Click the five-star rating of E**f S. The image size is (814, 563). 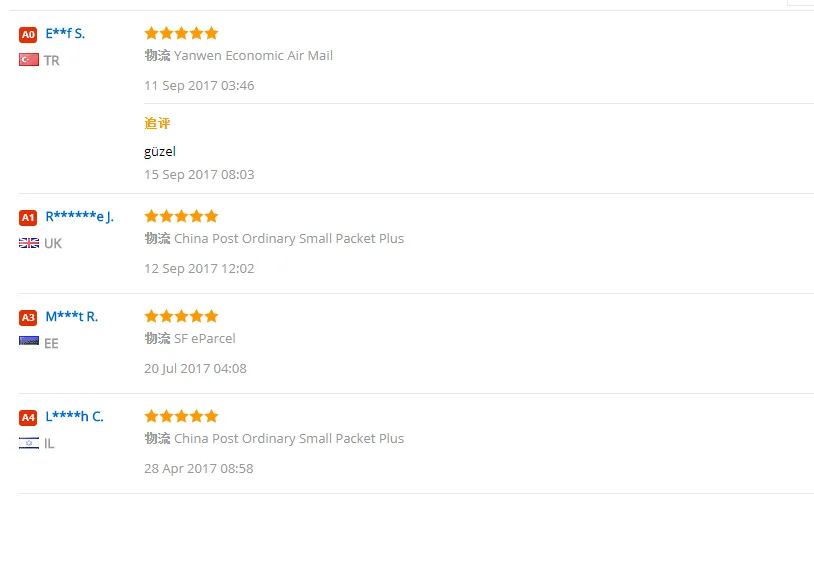pos(181,33)
